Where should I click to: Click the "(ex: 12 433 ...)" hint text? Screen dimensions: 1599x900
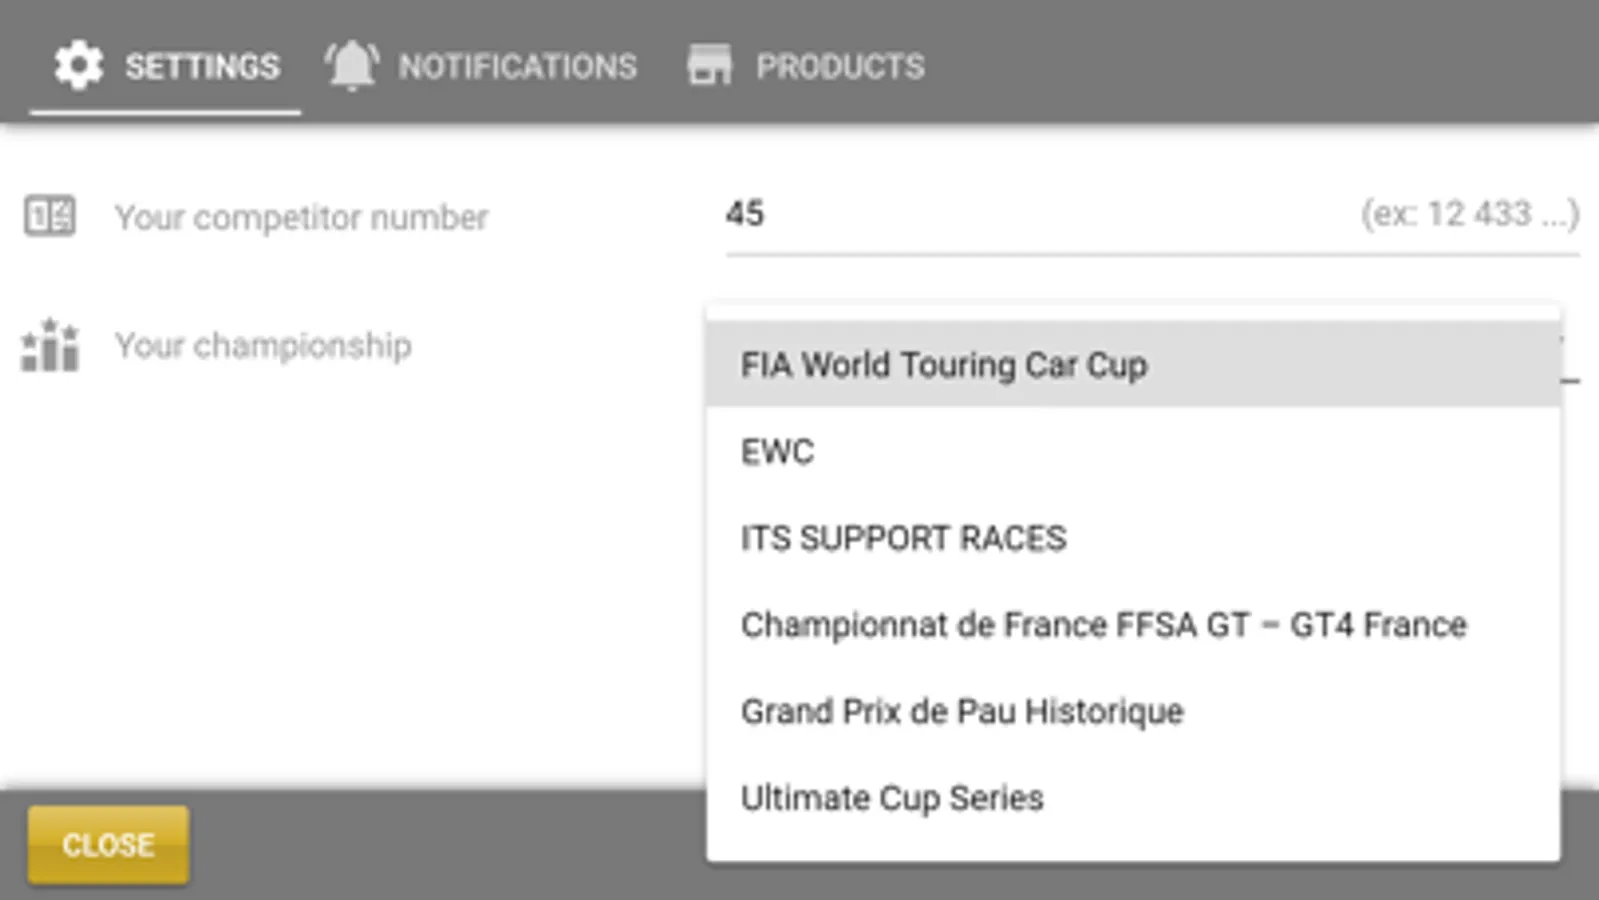(x=1469, y=214)
